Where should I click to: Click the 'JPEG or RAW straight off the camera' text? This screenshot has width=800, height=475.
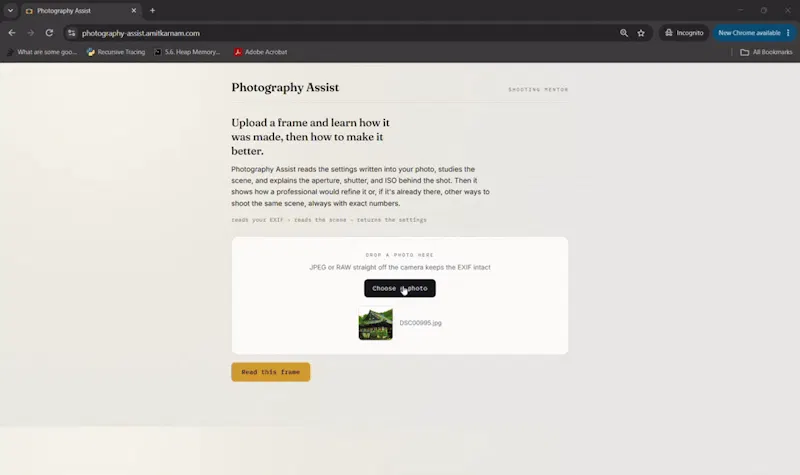tap(399, 267)
